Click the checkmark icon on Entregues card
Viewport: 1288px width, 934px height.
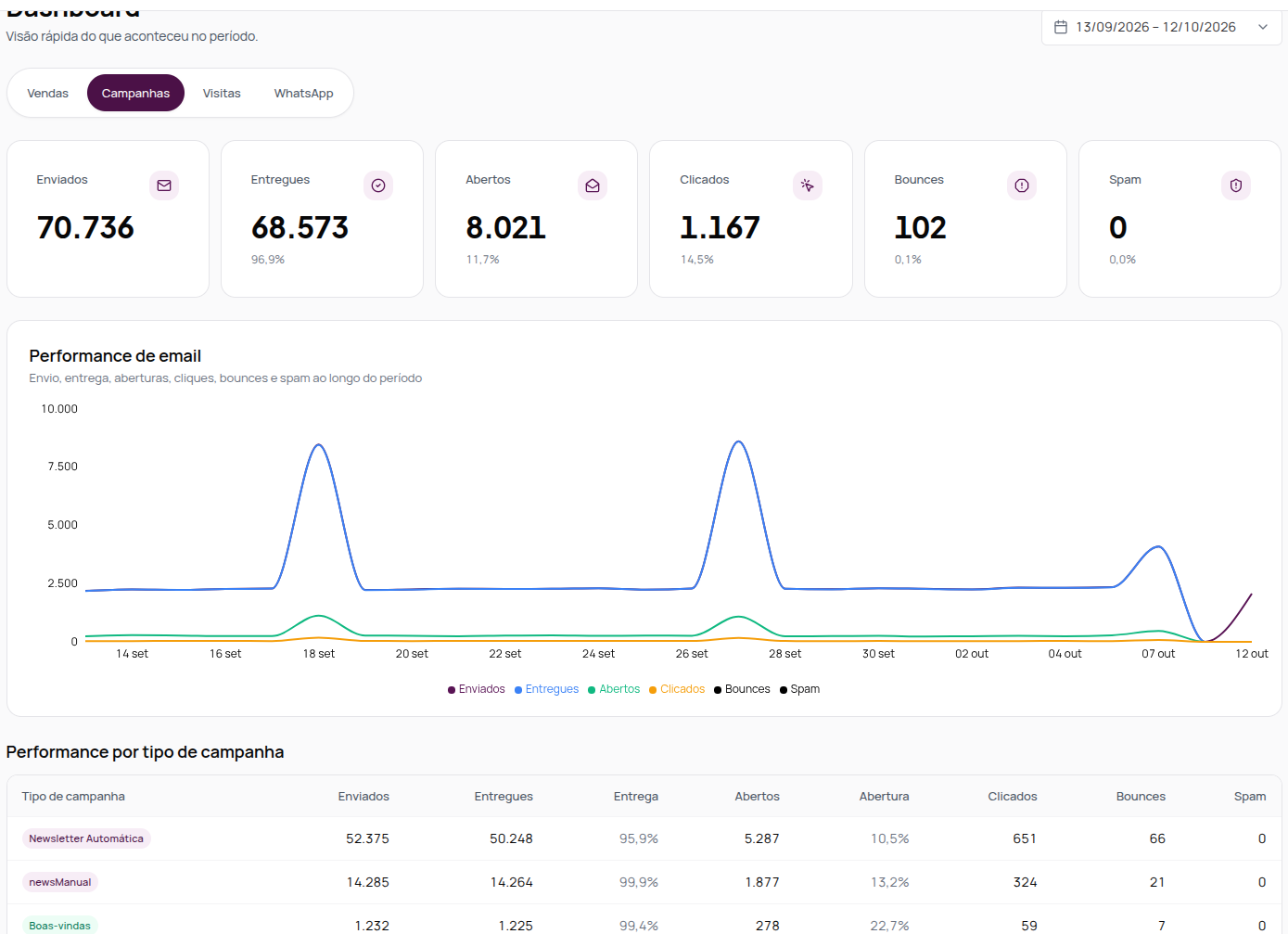[x=378, y=185]
